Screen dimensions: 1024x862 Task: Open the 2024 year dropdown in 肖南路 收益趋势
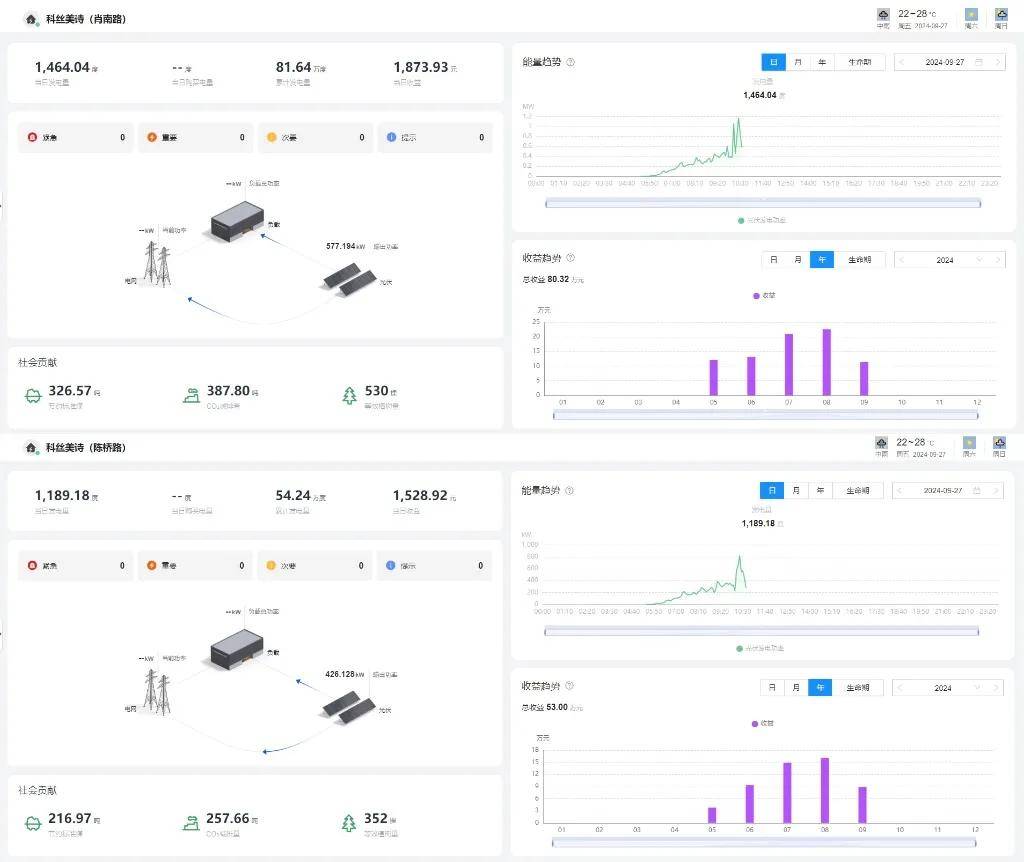950,260
